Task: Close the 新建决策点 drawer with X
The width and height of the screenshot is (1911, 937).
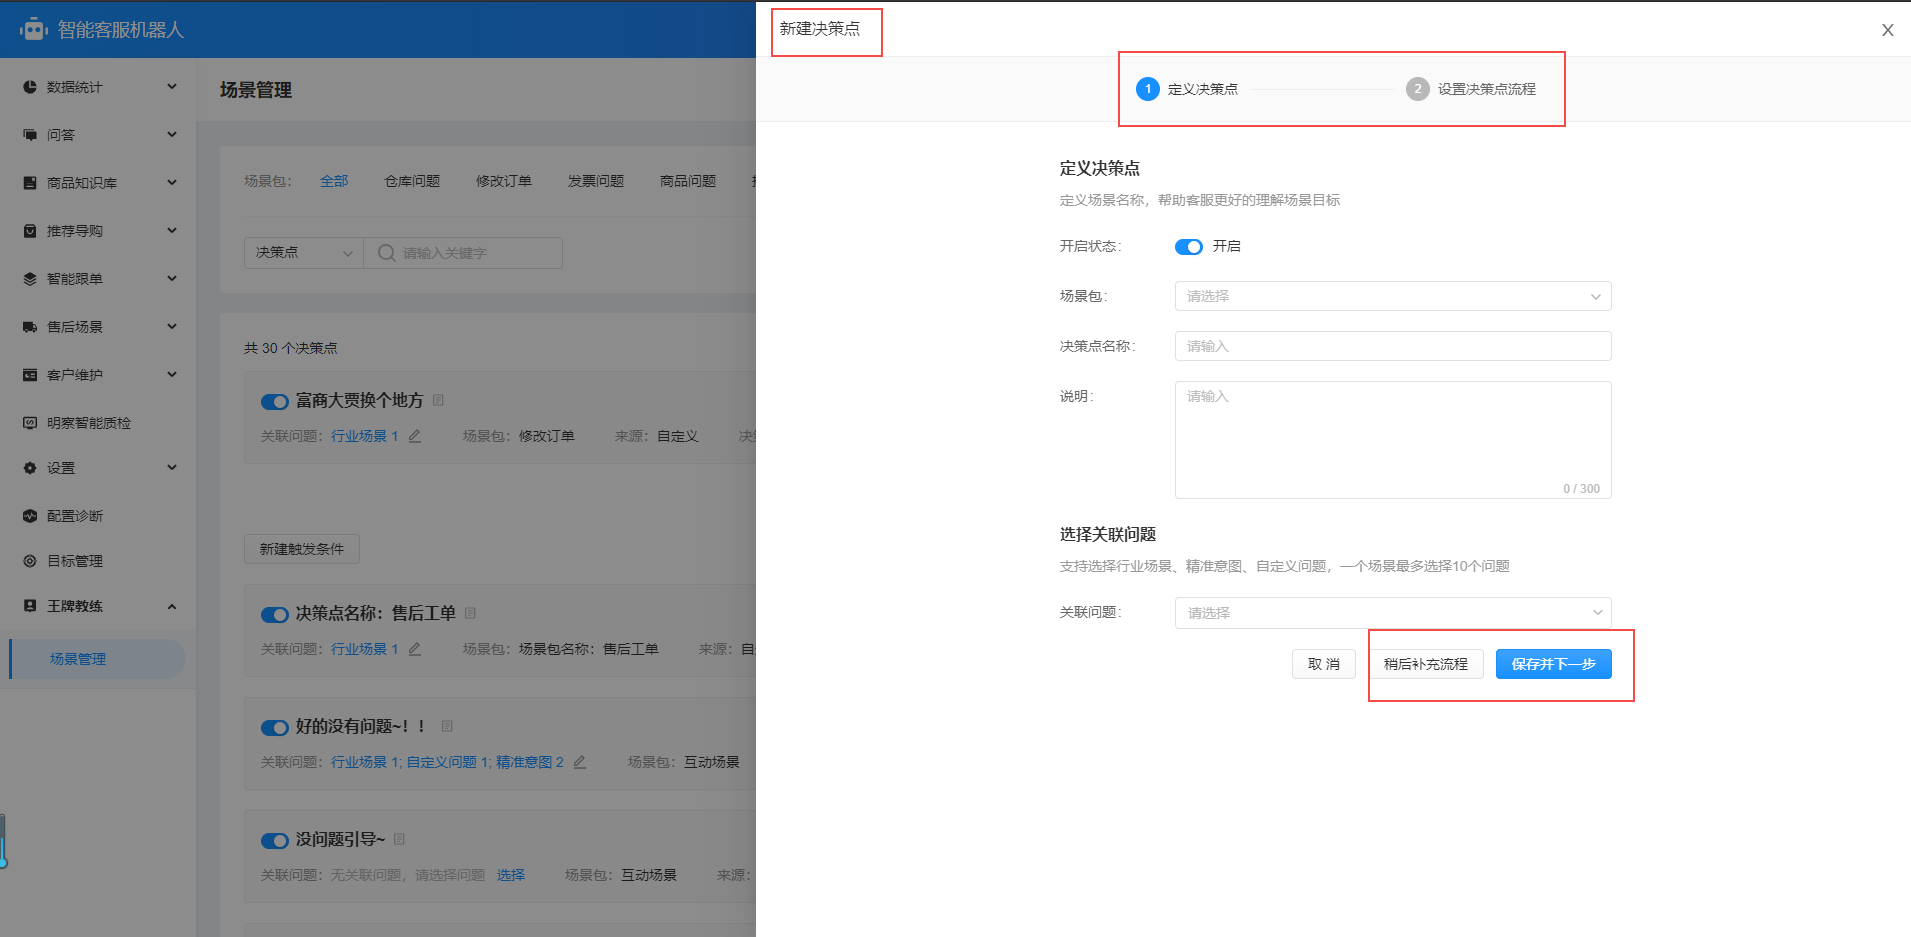Action: (x=1887, y=30)
